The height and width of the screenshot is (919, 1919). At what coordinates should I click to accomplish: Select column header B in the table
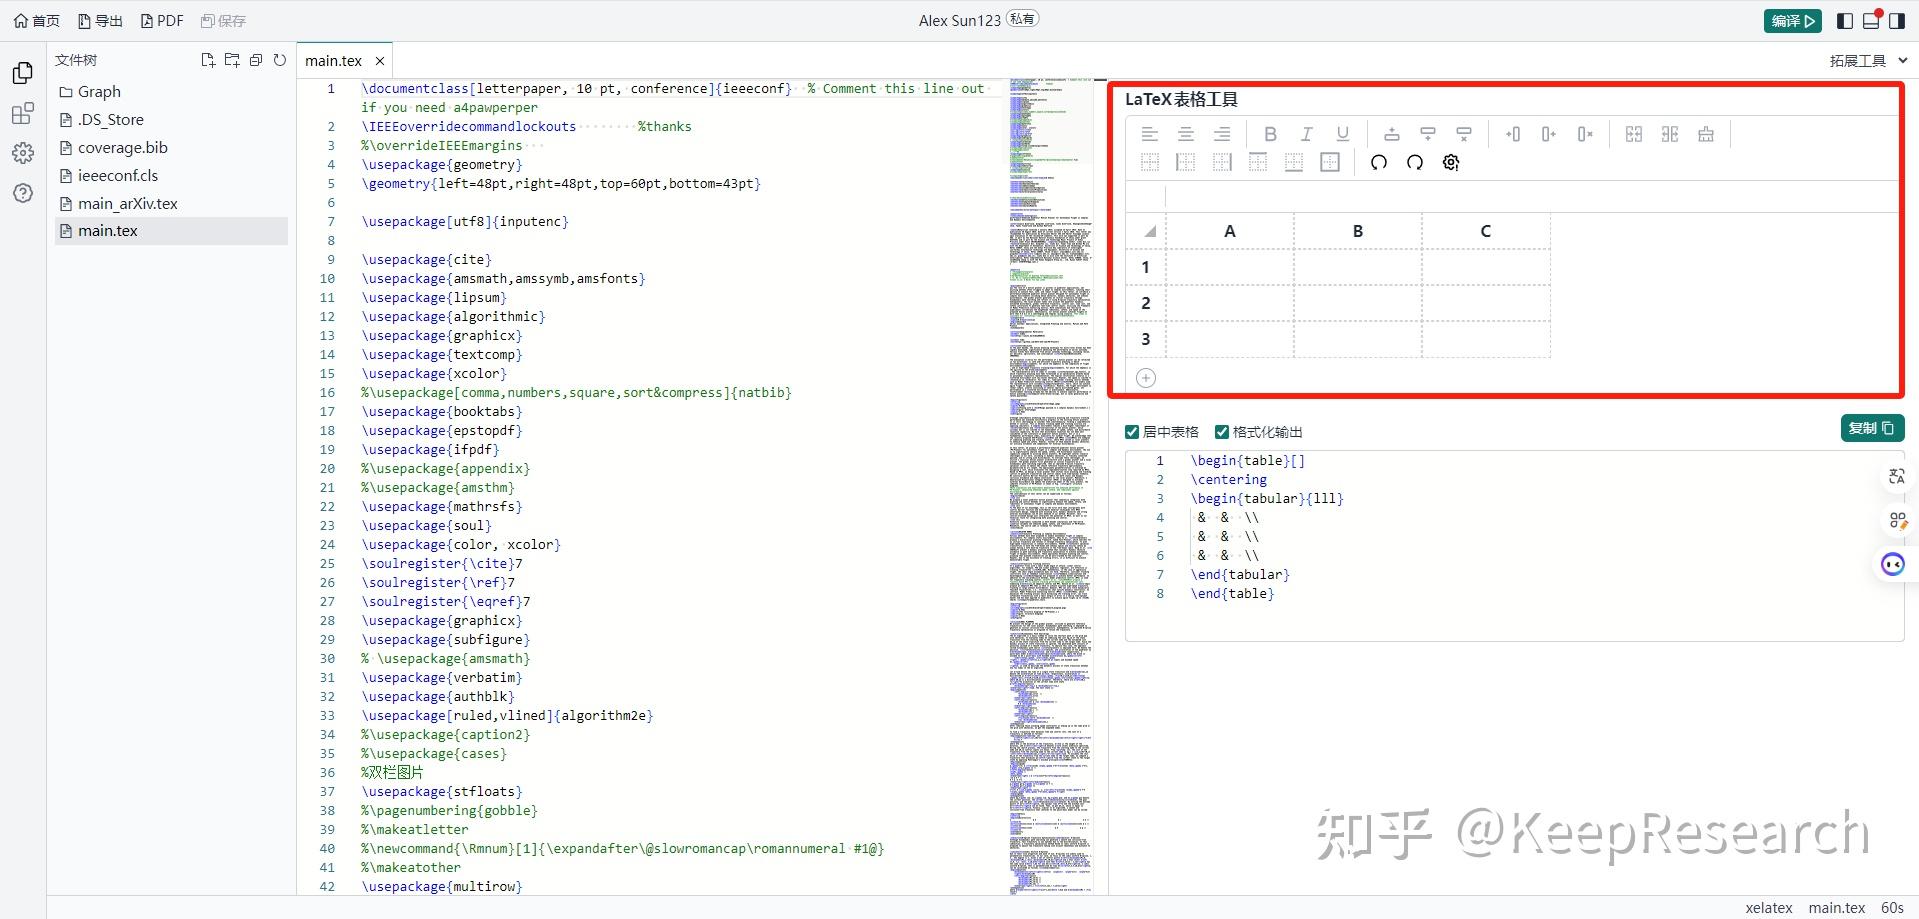(1356, 230)
